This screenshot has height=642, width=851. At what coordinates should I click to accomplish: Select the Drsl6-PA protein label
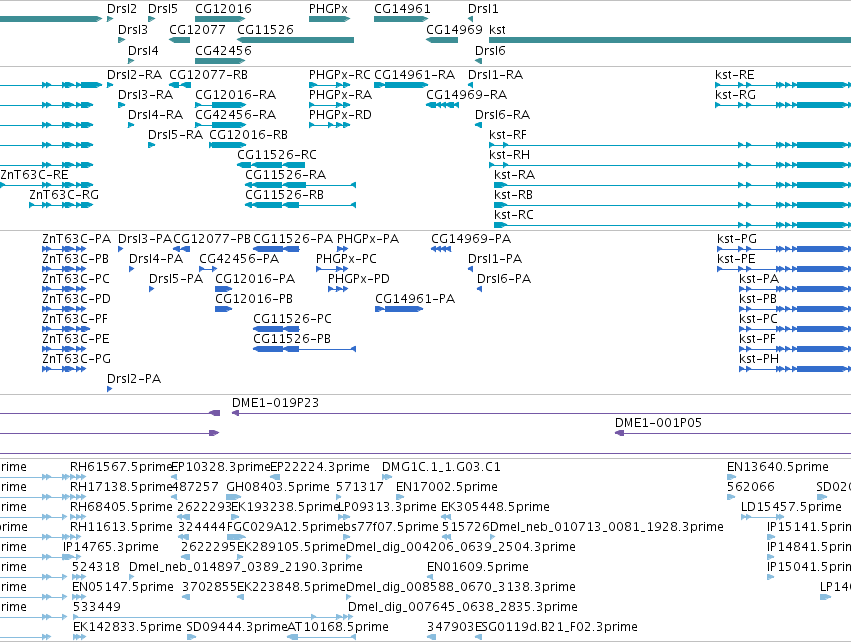pyautogui.click(x=504, y=279)
